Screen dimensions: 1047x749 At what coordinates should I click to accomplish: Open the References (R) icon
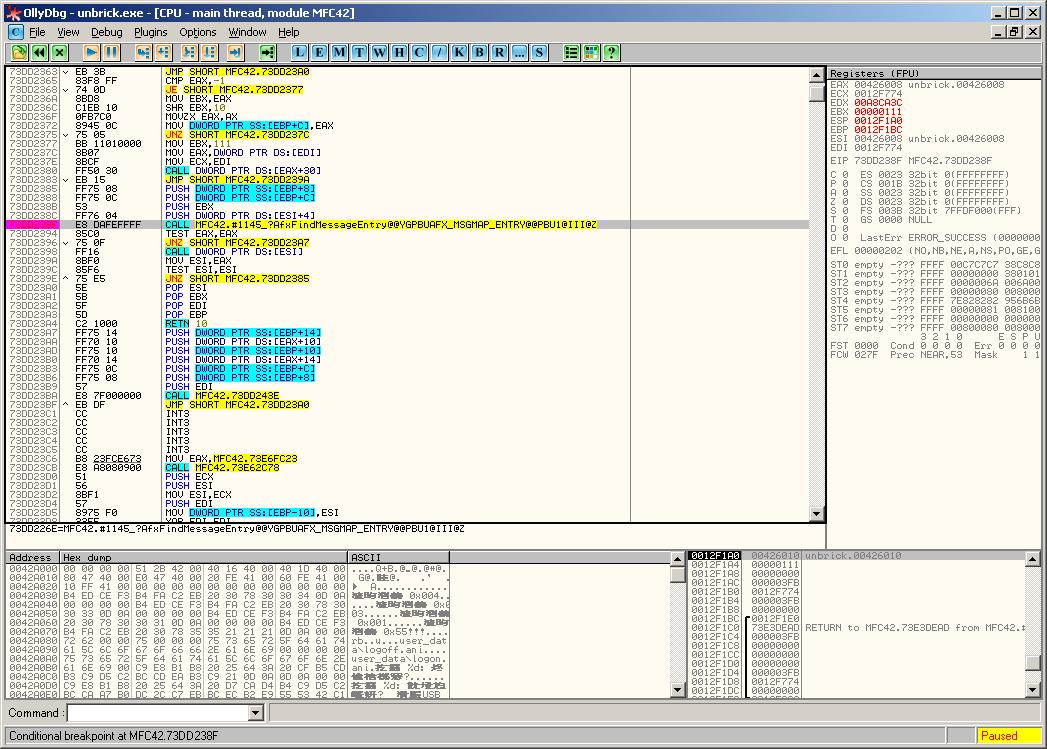pos(499,52)
